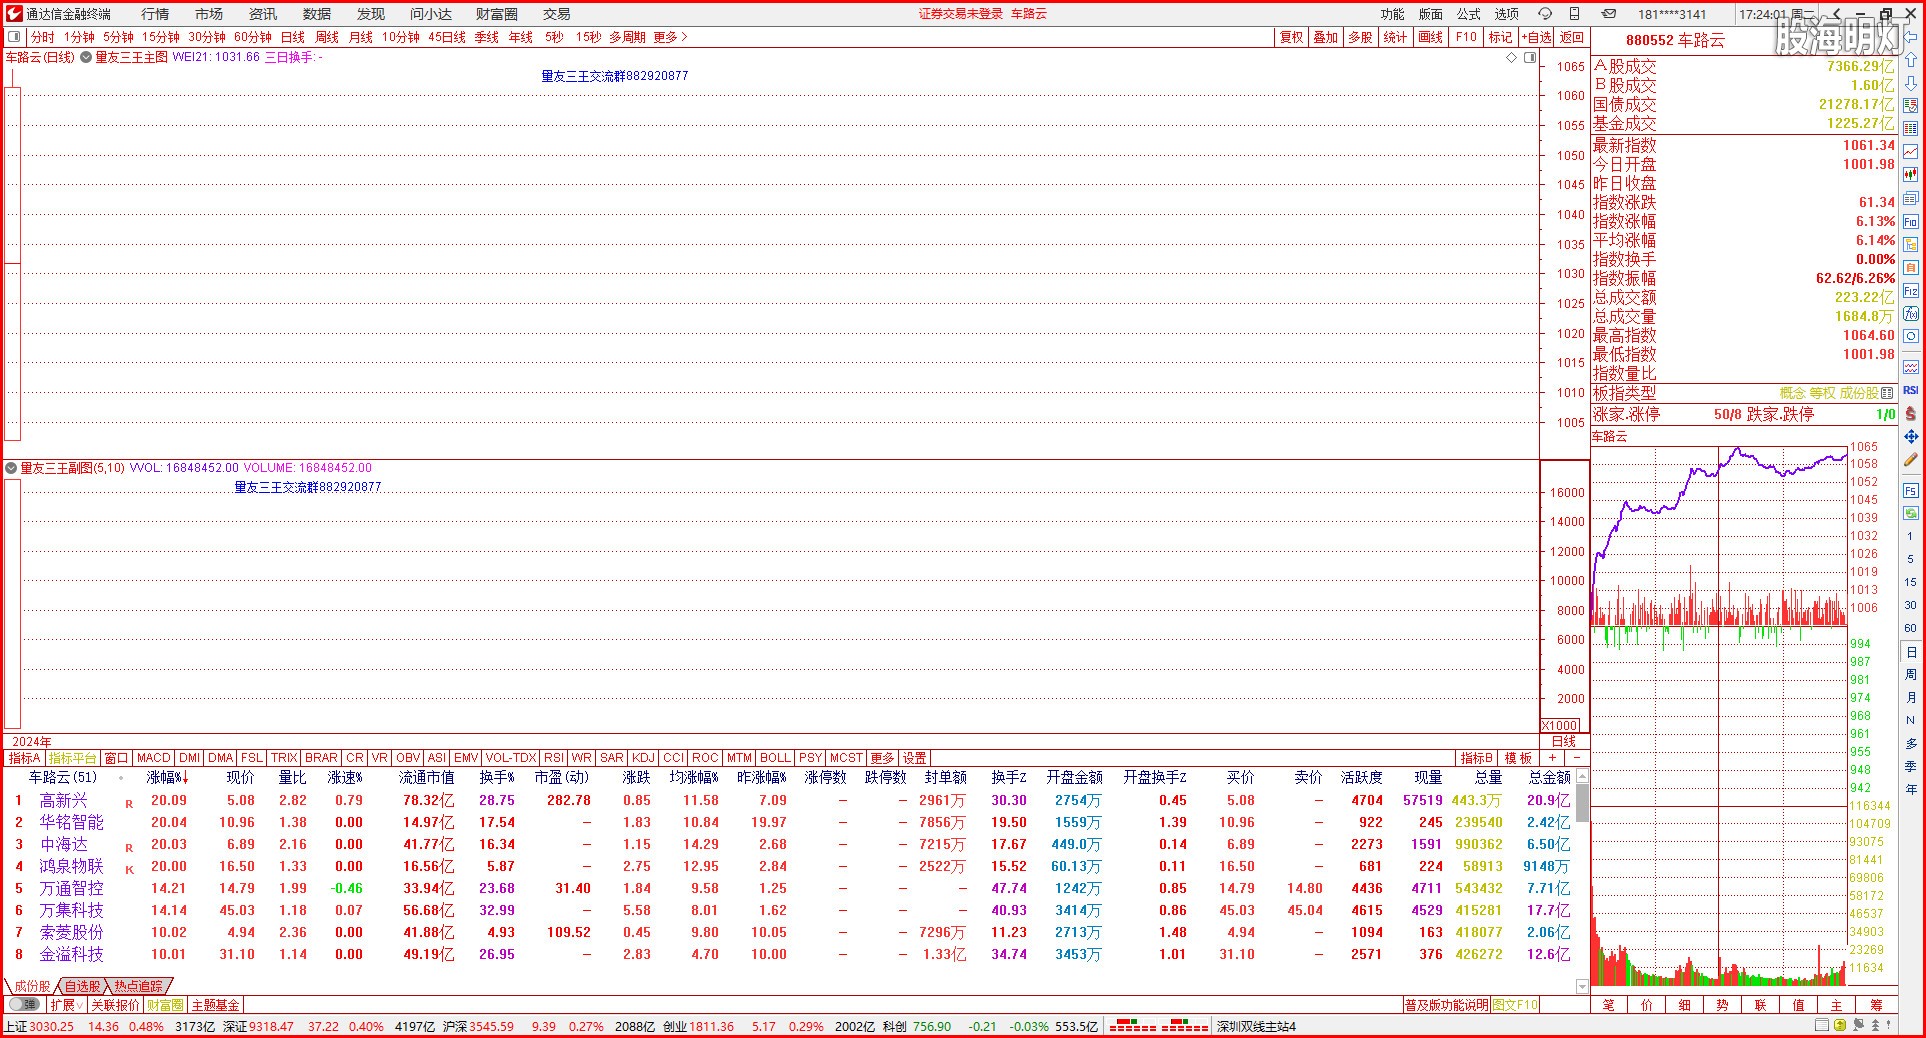This screenshot has width=1926, height=1038.
Task: Open the line trend chart sidebar icon
Action: [x=1910, y=151]
